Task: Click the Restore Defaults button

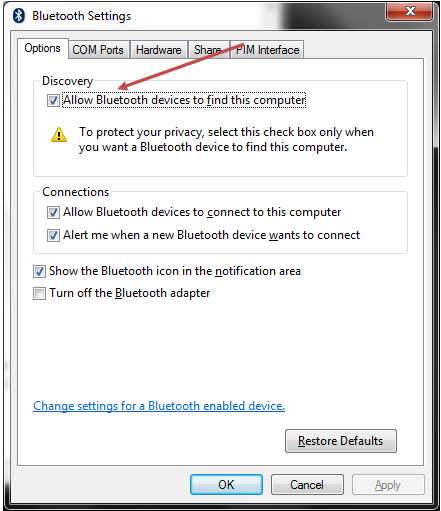Action: 341,441
